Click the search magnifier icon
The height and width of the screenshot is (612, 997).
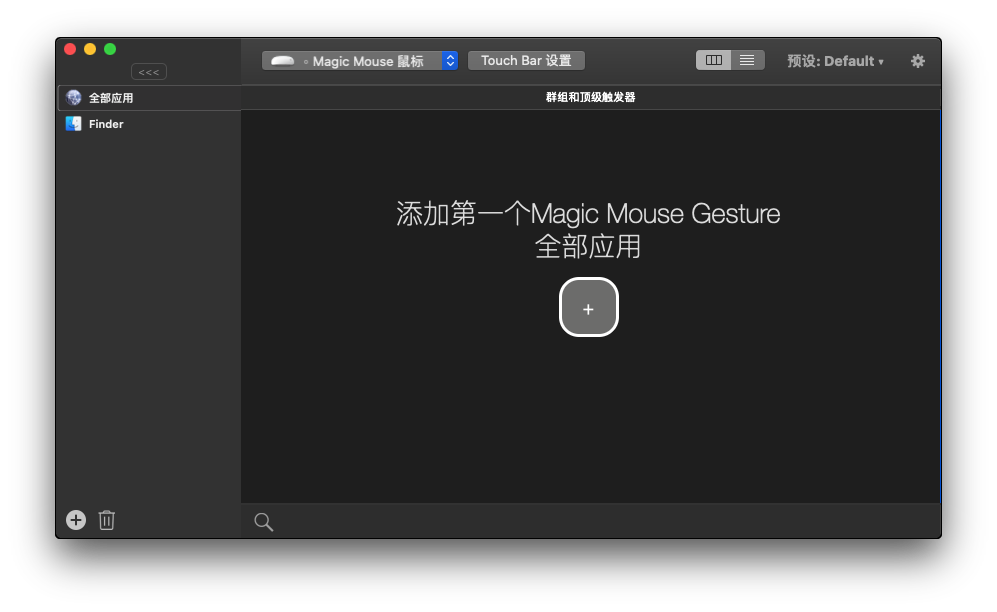[x=264, y=522]
